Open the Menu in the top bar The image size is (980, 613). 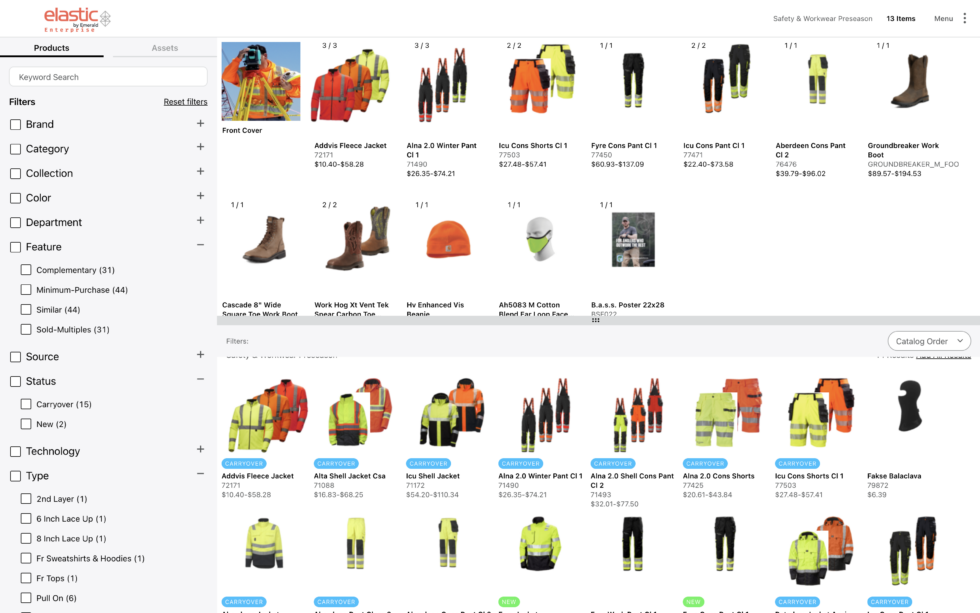(941, 18)
